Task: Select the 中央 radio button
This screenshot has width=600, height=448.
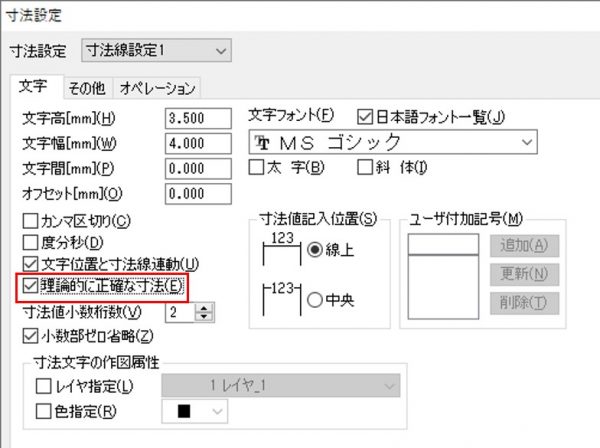Action: tap(315, 300)
